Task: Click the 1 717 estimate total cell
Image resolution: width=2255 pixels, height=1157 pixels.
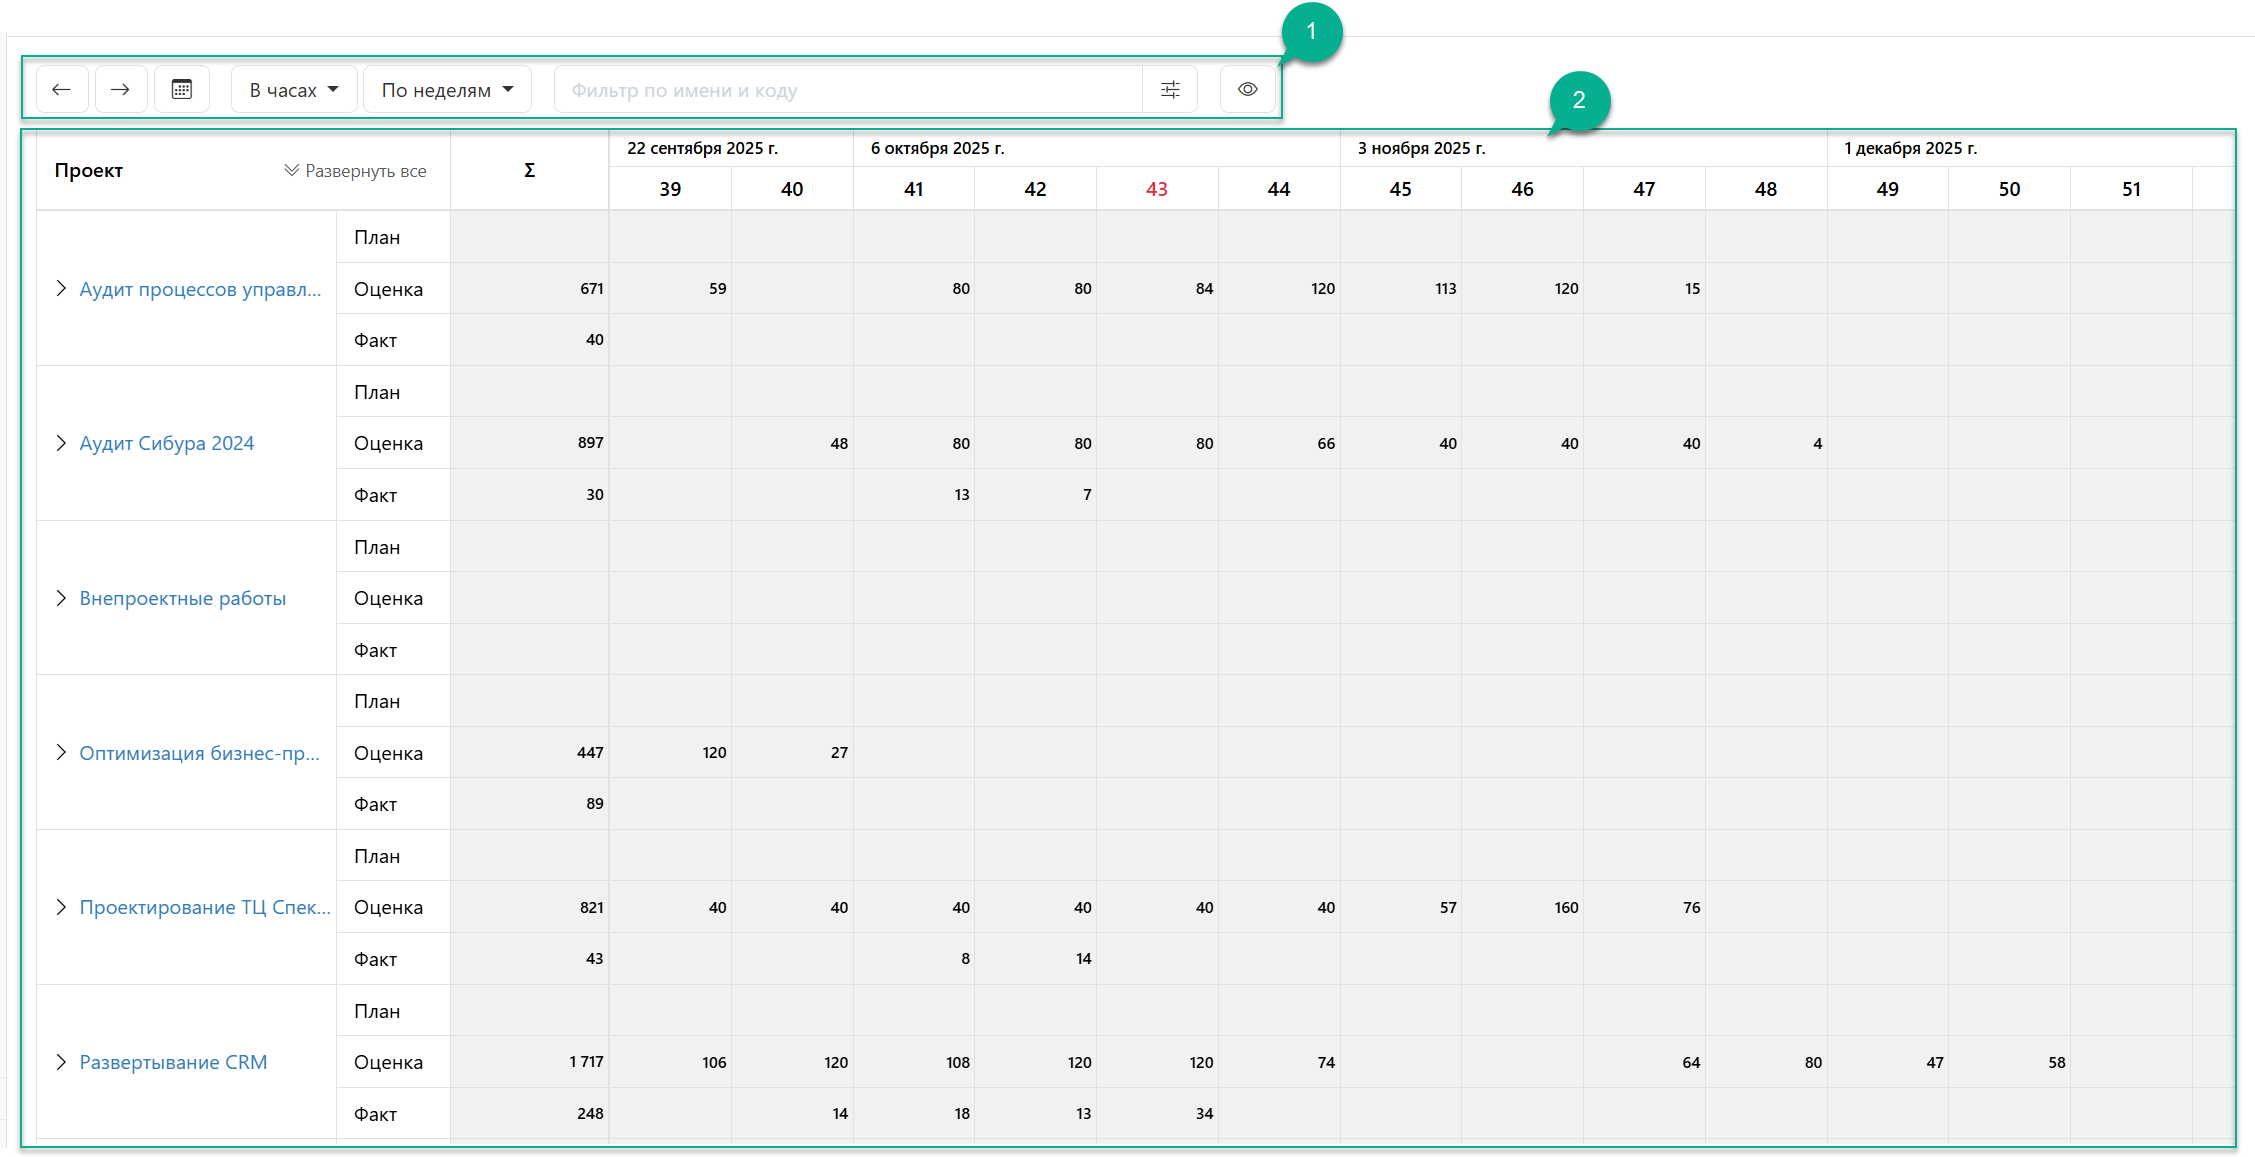Action: pyautogui.click(x=586, y=1062)
